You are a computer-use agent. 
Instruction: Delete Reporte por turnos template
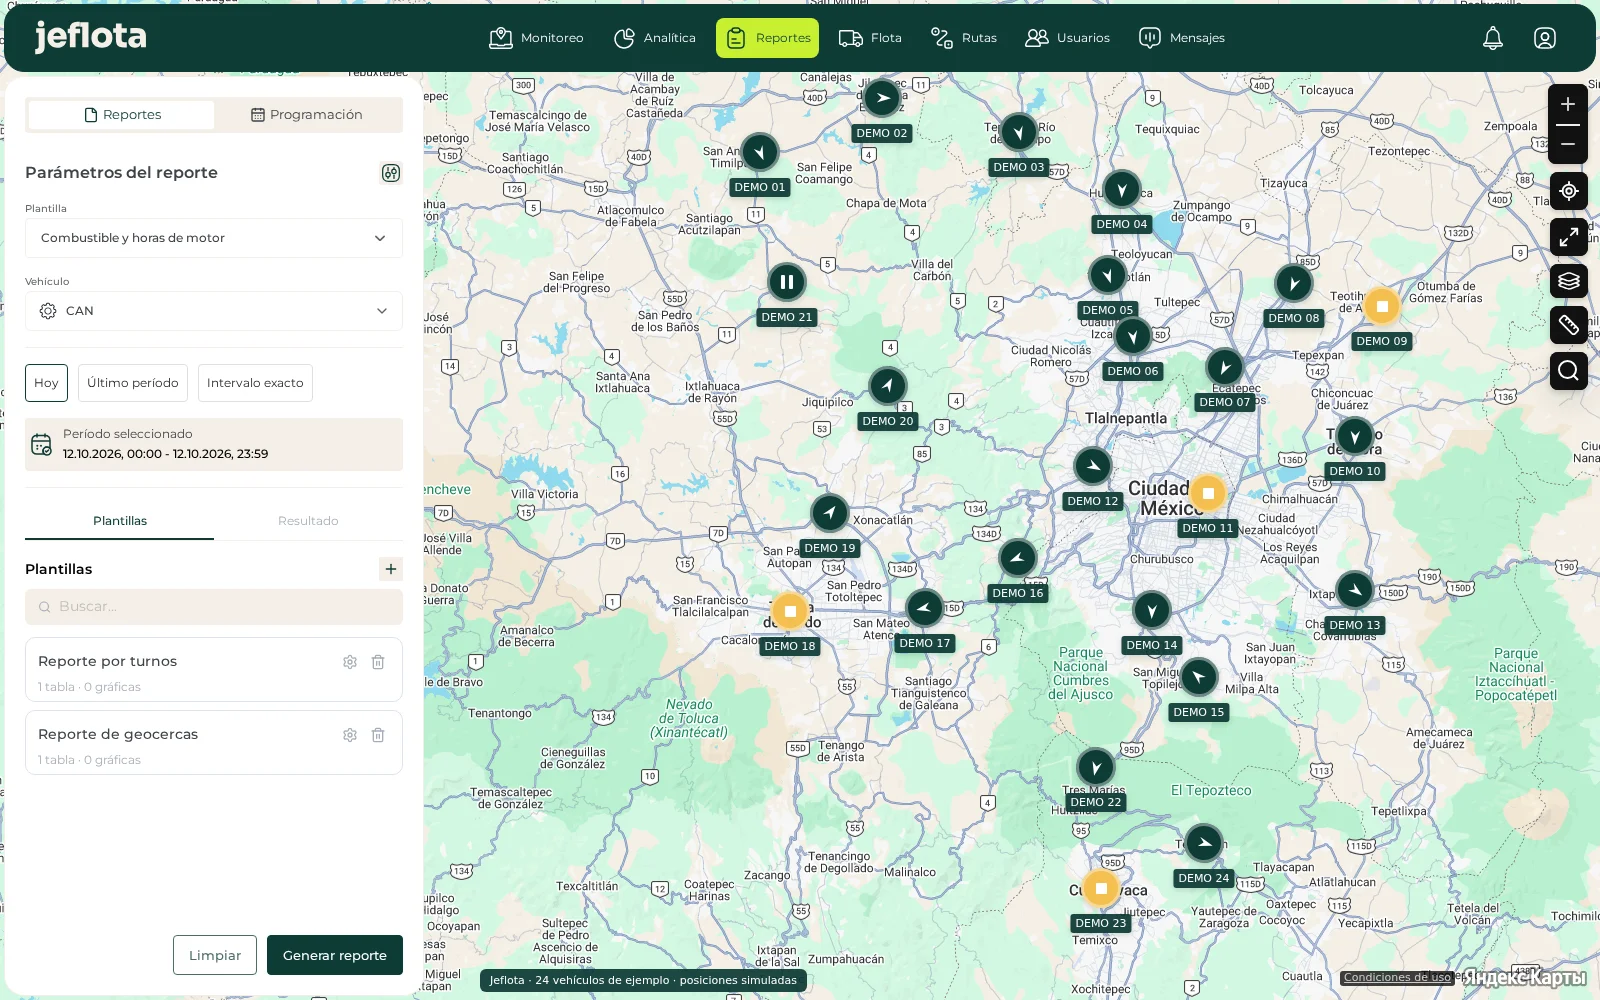pos(378,662)
